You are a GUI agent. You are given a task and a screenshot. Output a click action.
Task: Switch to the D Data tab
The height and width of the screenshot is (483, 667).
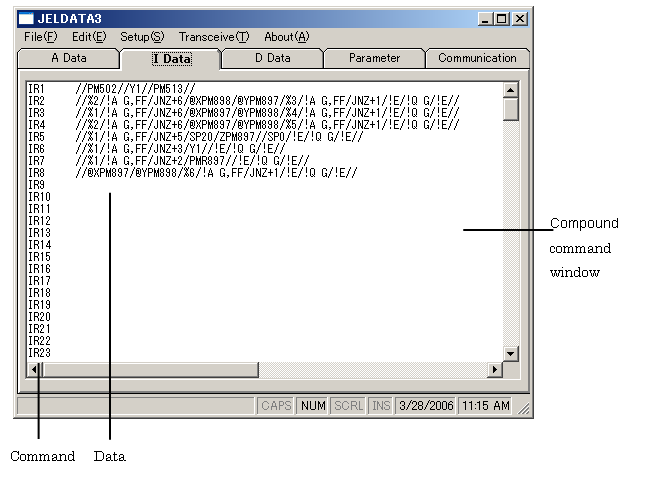272,58
